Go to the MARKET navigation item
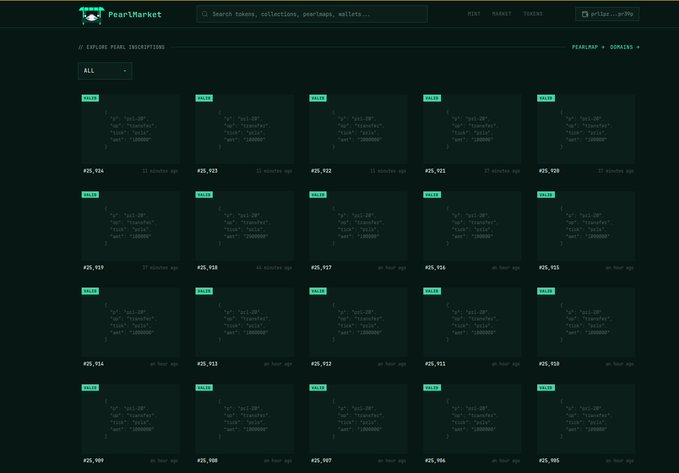 click(x=501, y=14)
